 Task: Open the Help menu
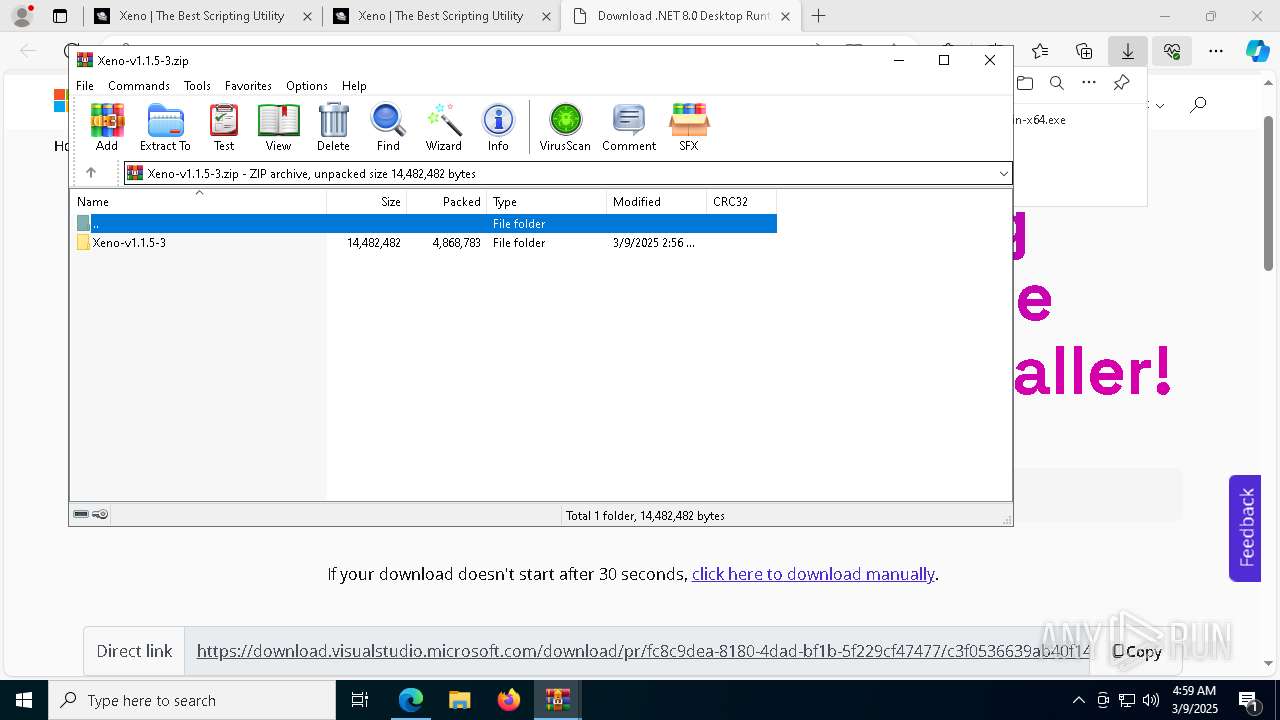[x=354, y=86]
